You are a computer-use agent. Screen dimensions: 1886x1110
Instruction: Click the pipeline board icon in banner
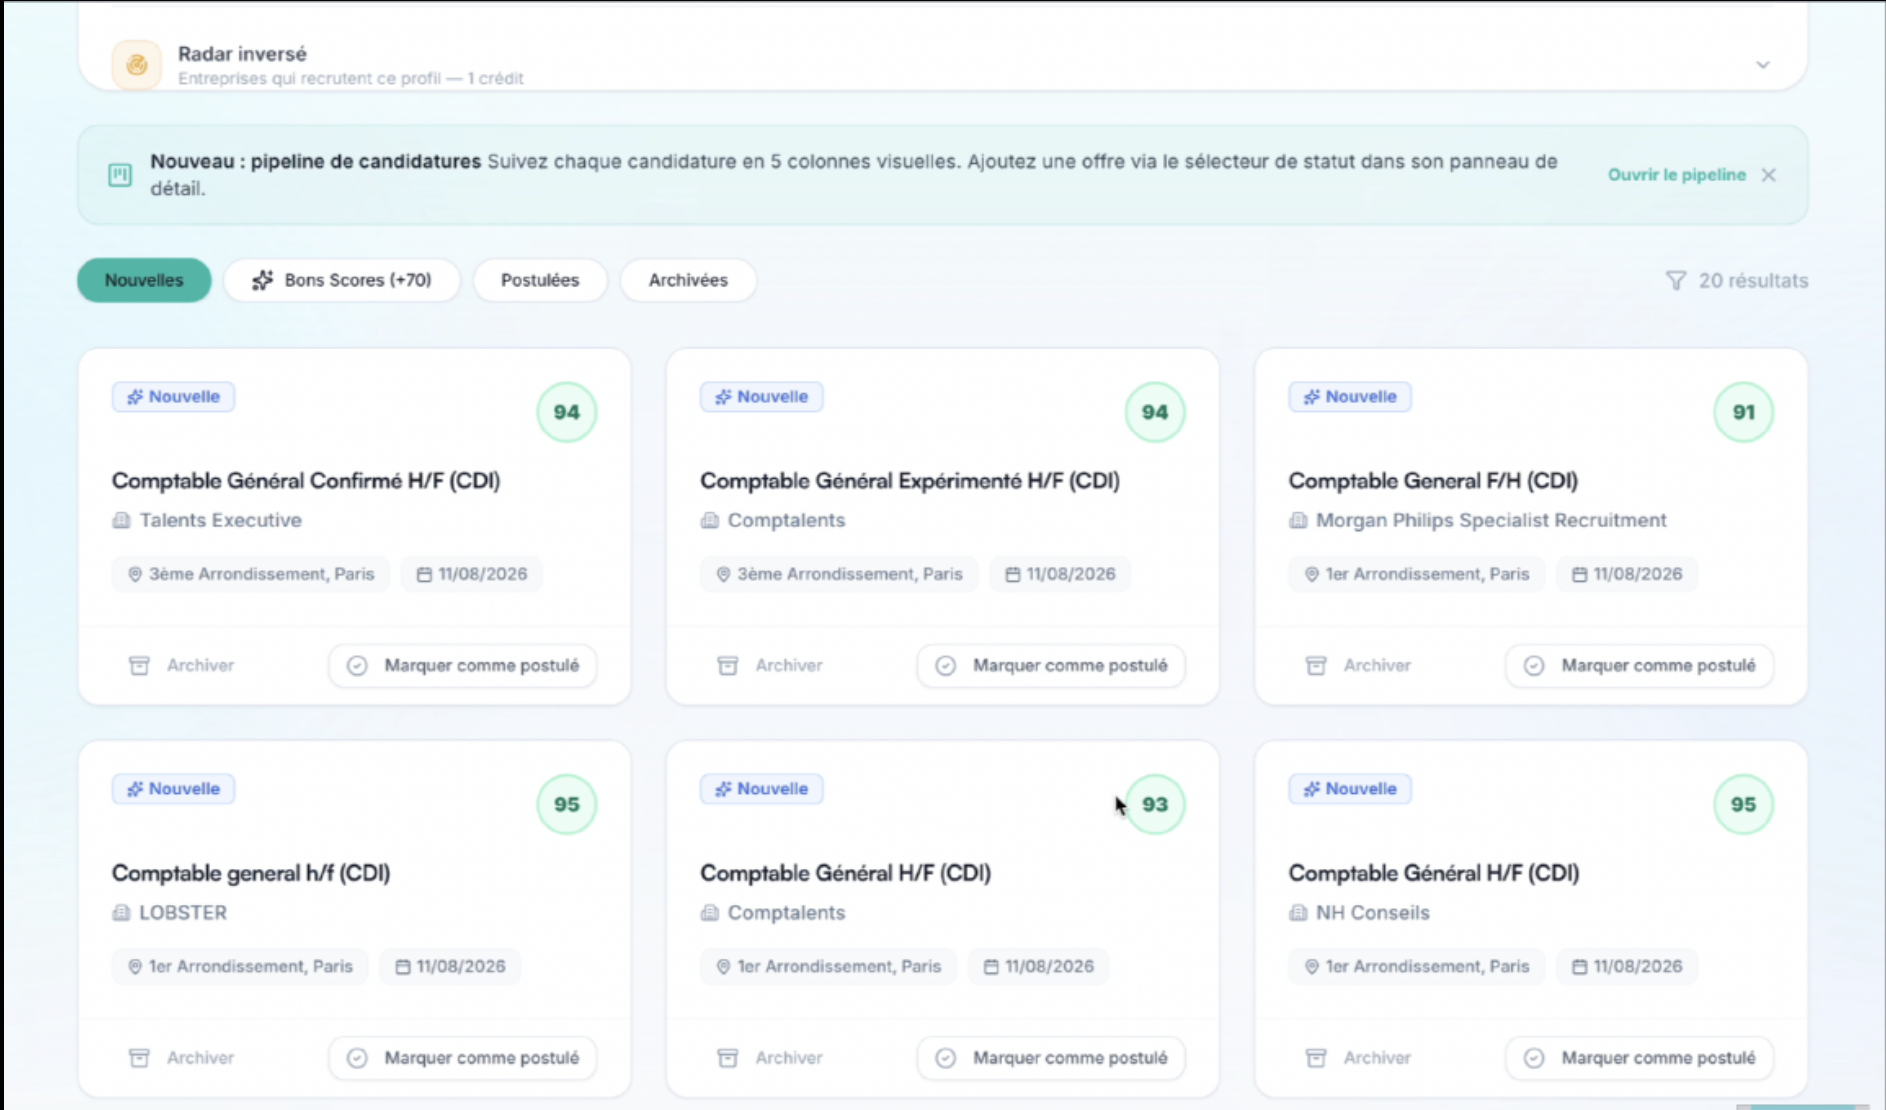coord(120,175)
